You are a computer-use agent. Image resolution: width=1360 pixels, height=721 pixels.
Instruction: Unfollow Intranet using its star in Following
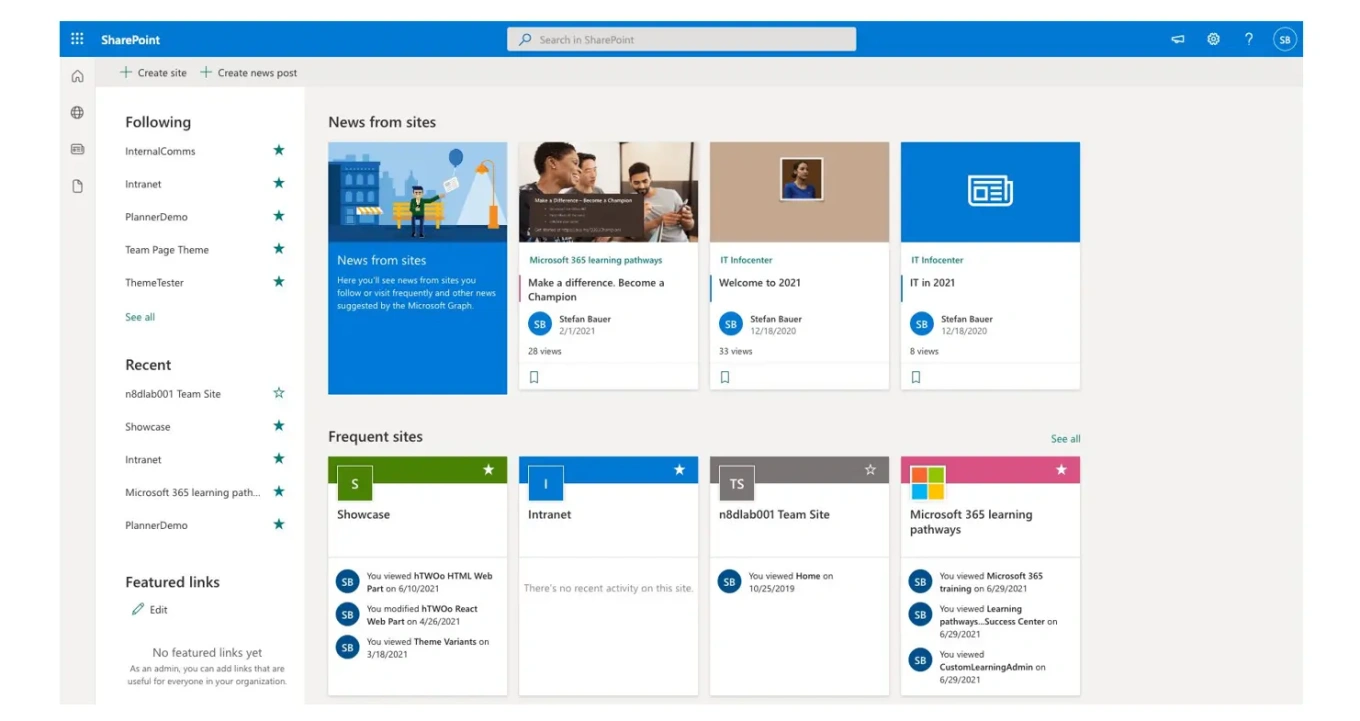click(x=278, y=183)
